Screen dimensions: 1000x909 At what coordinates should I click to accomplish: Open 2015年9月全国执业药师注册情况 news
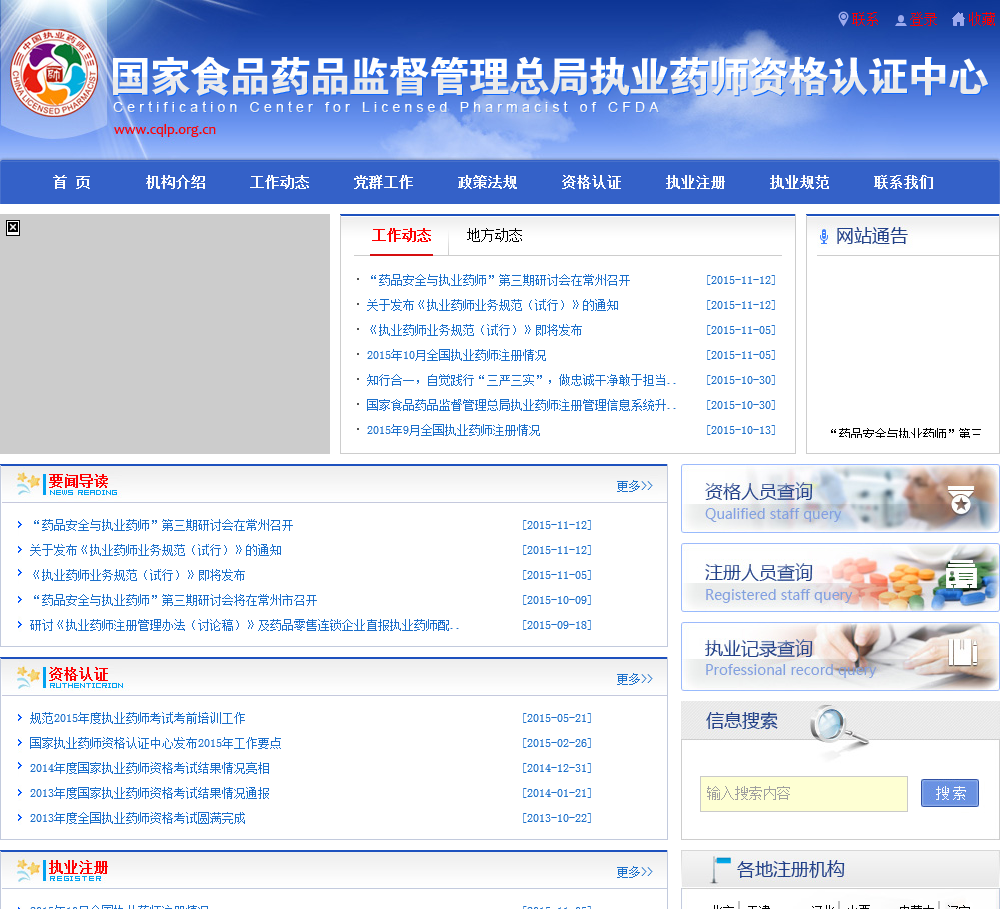tap(453, 431)
